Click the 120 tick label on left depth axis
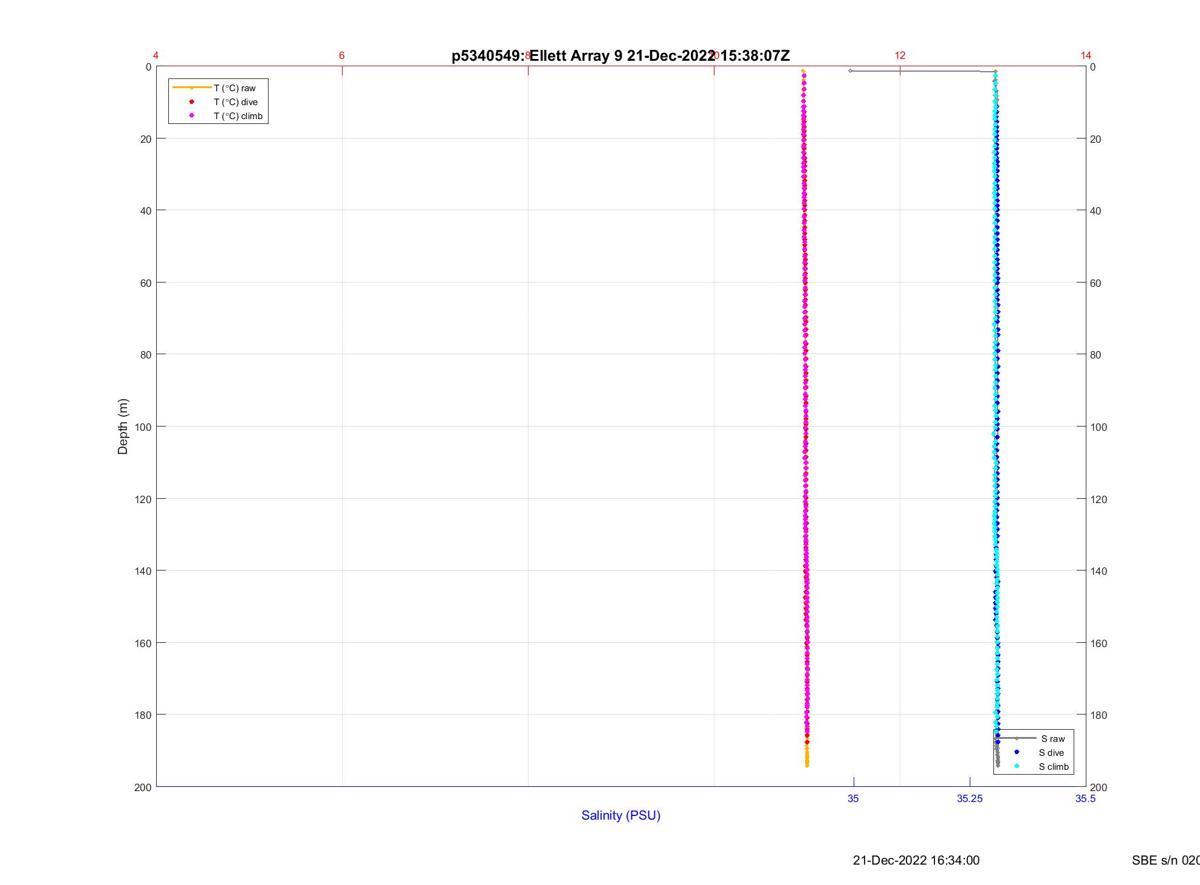The image size is (1200, 885). [143, 499]
